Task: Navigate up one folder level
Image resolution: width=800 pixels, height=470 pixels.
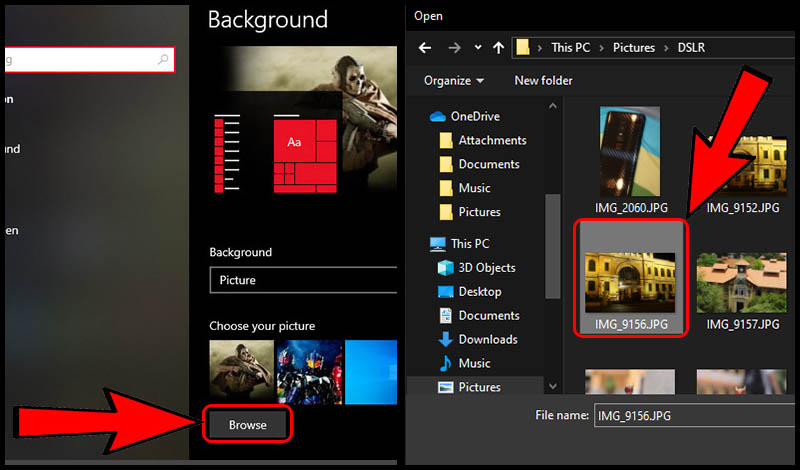Action: (498, 48)
